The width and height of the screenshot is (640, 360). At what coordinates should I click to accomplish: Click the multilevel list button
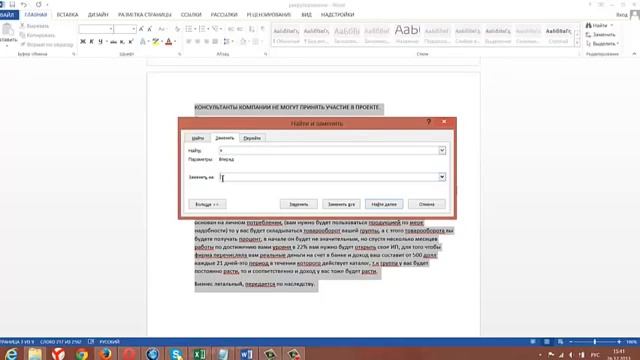[x=215, y=29]
